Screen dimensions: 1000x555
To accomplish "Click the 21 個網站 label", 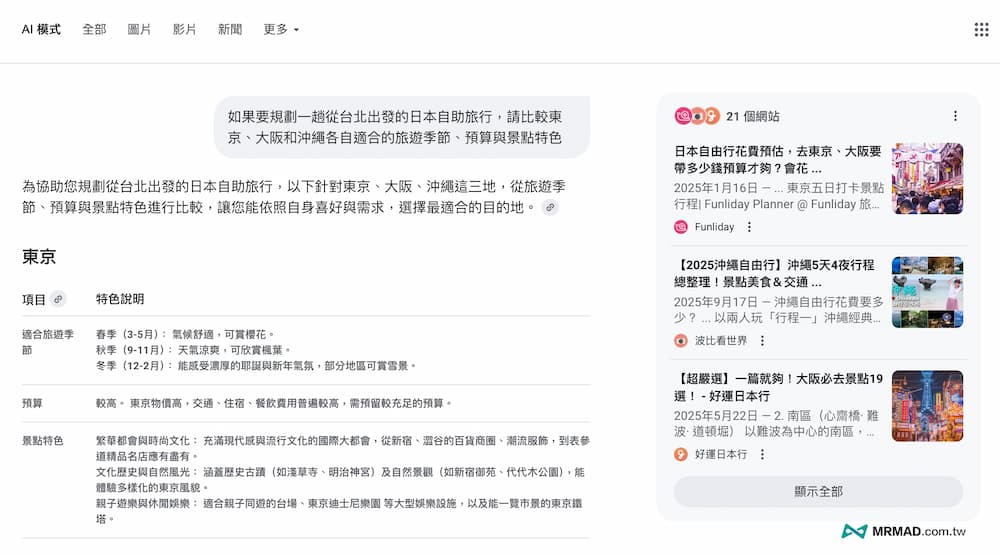I will (x=753, y=116).
